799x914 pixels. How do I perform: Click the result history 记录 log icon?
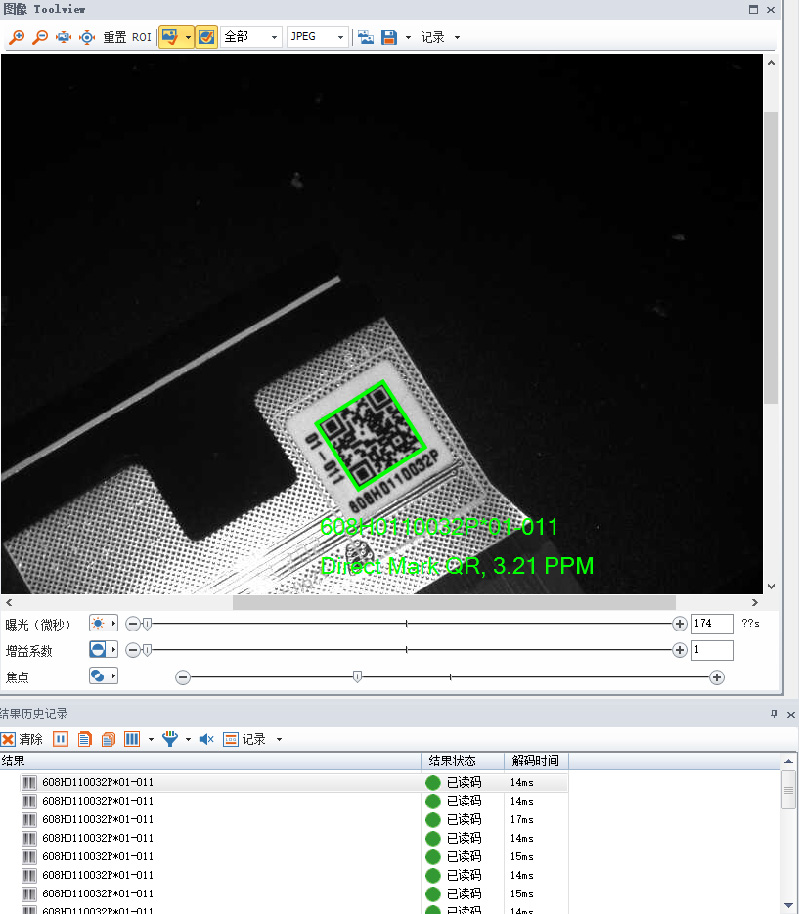tap(231, 739)
